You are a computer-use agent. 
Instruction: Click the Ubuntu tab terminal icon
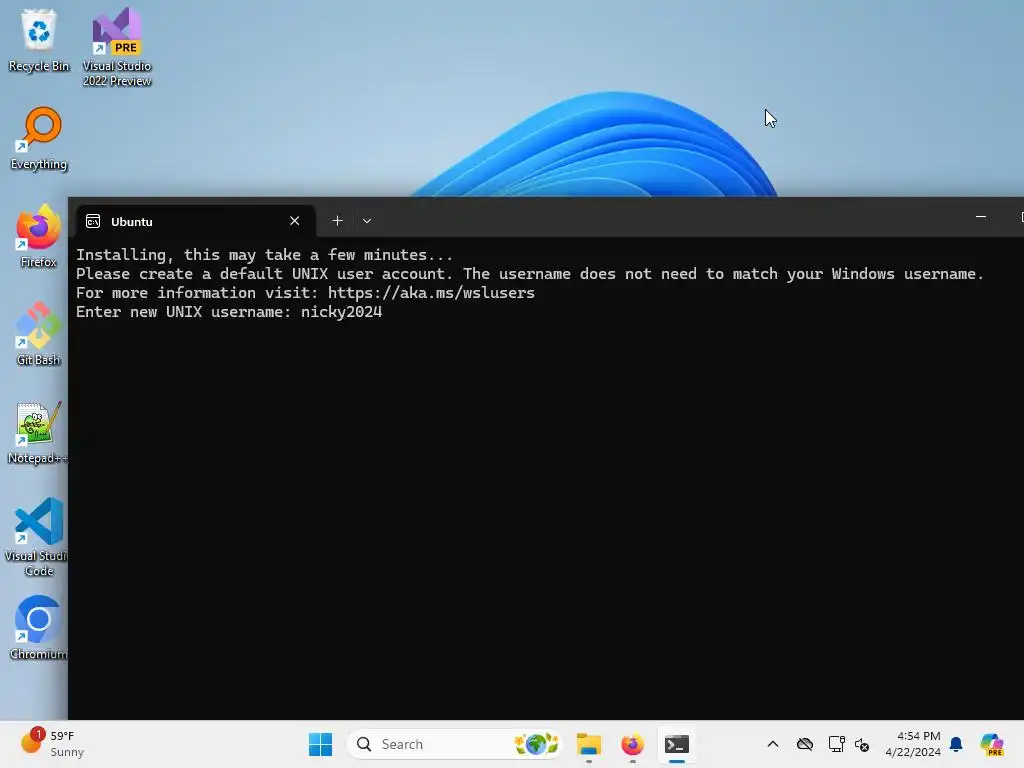click(93, 221)
